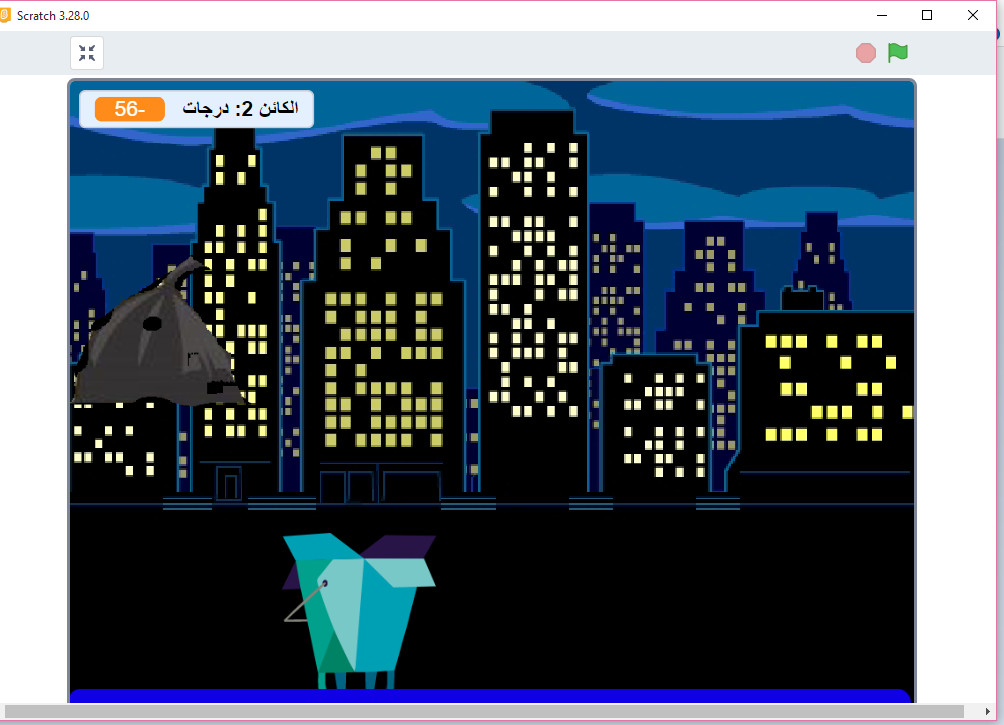The height and width of the screenshot is (725, 1004).
Task: Click the orange -56 score value
Action: (x=129, y=109)
